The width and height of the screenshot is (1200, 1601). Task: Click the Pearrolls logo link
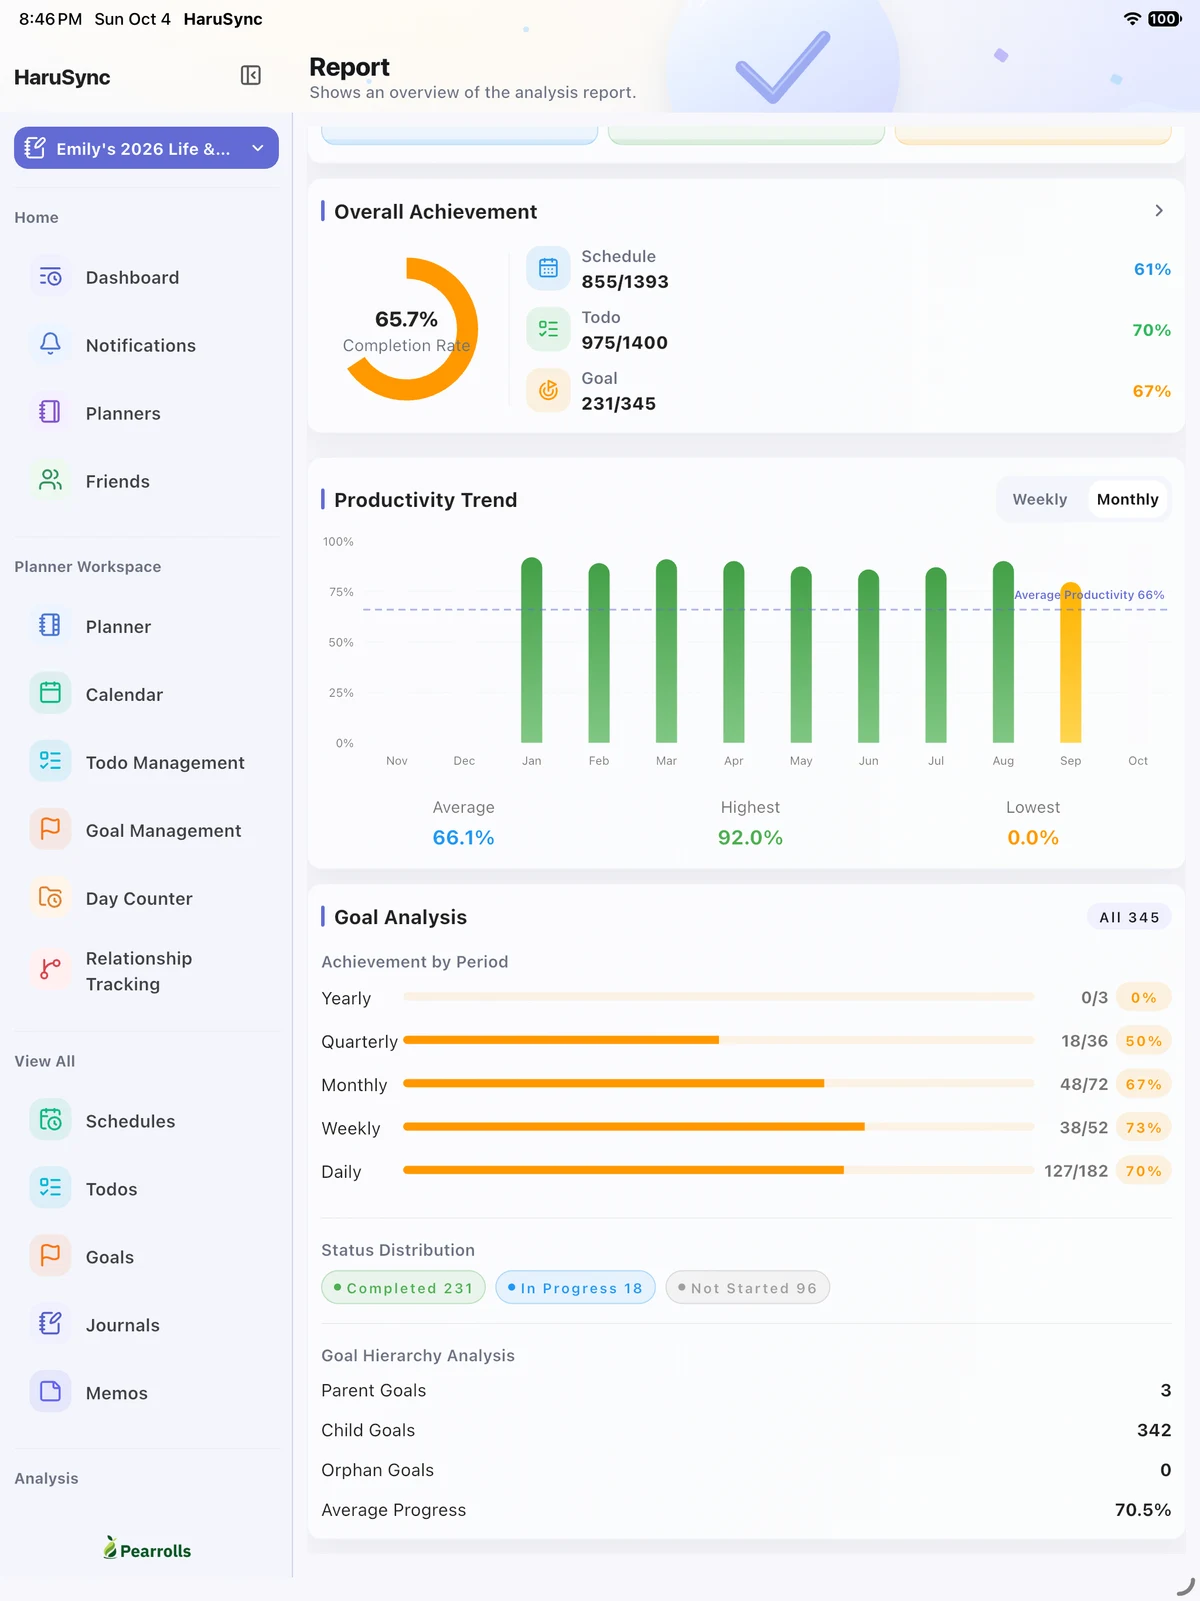147,1549
